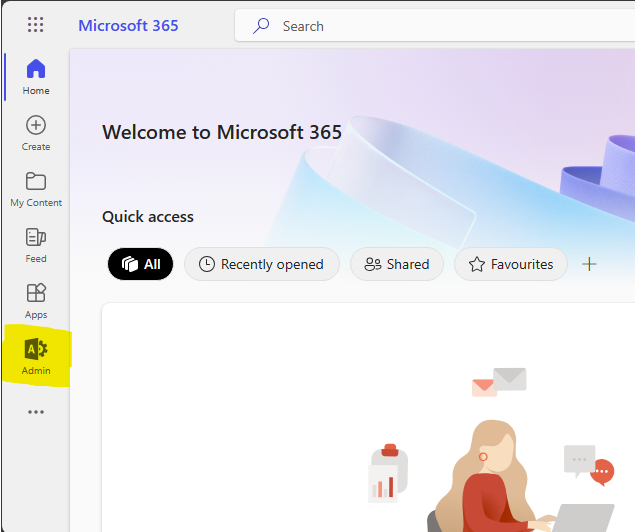Go to Home in the sidebar
The height and width of the screenshot is (532, 635).
pos(36,76)
